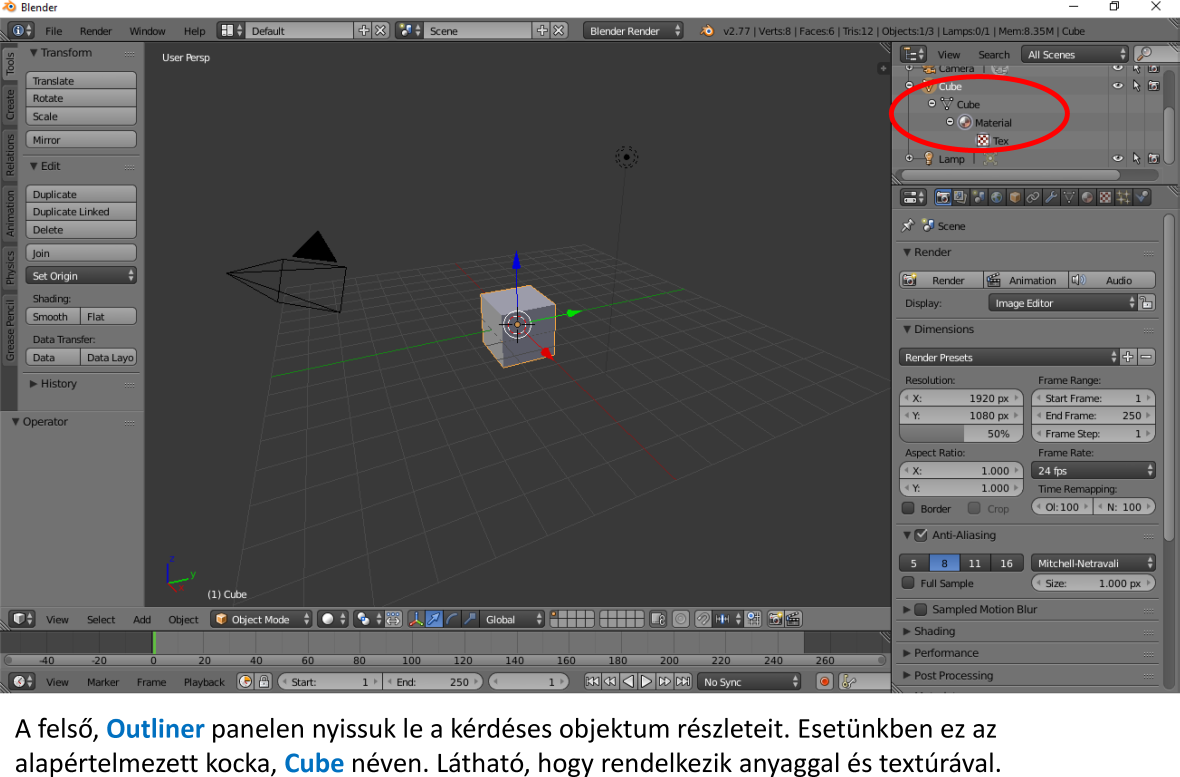The image size is (1180, 777).
Task: Click the Duplicate Linked button
Action: pos(81,212)
